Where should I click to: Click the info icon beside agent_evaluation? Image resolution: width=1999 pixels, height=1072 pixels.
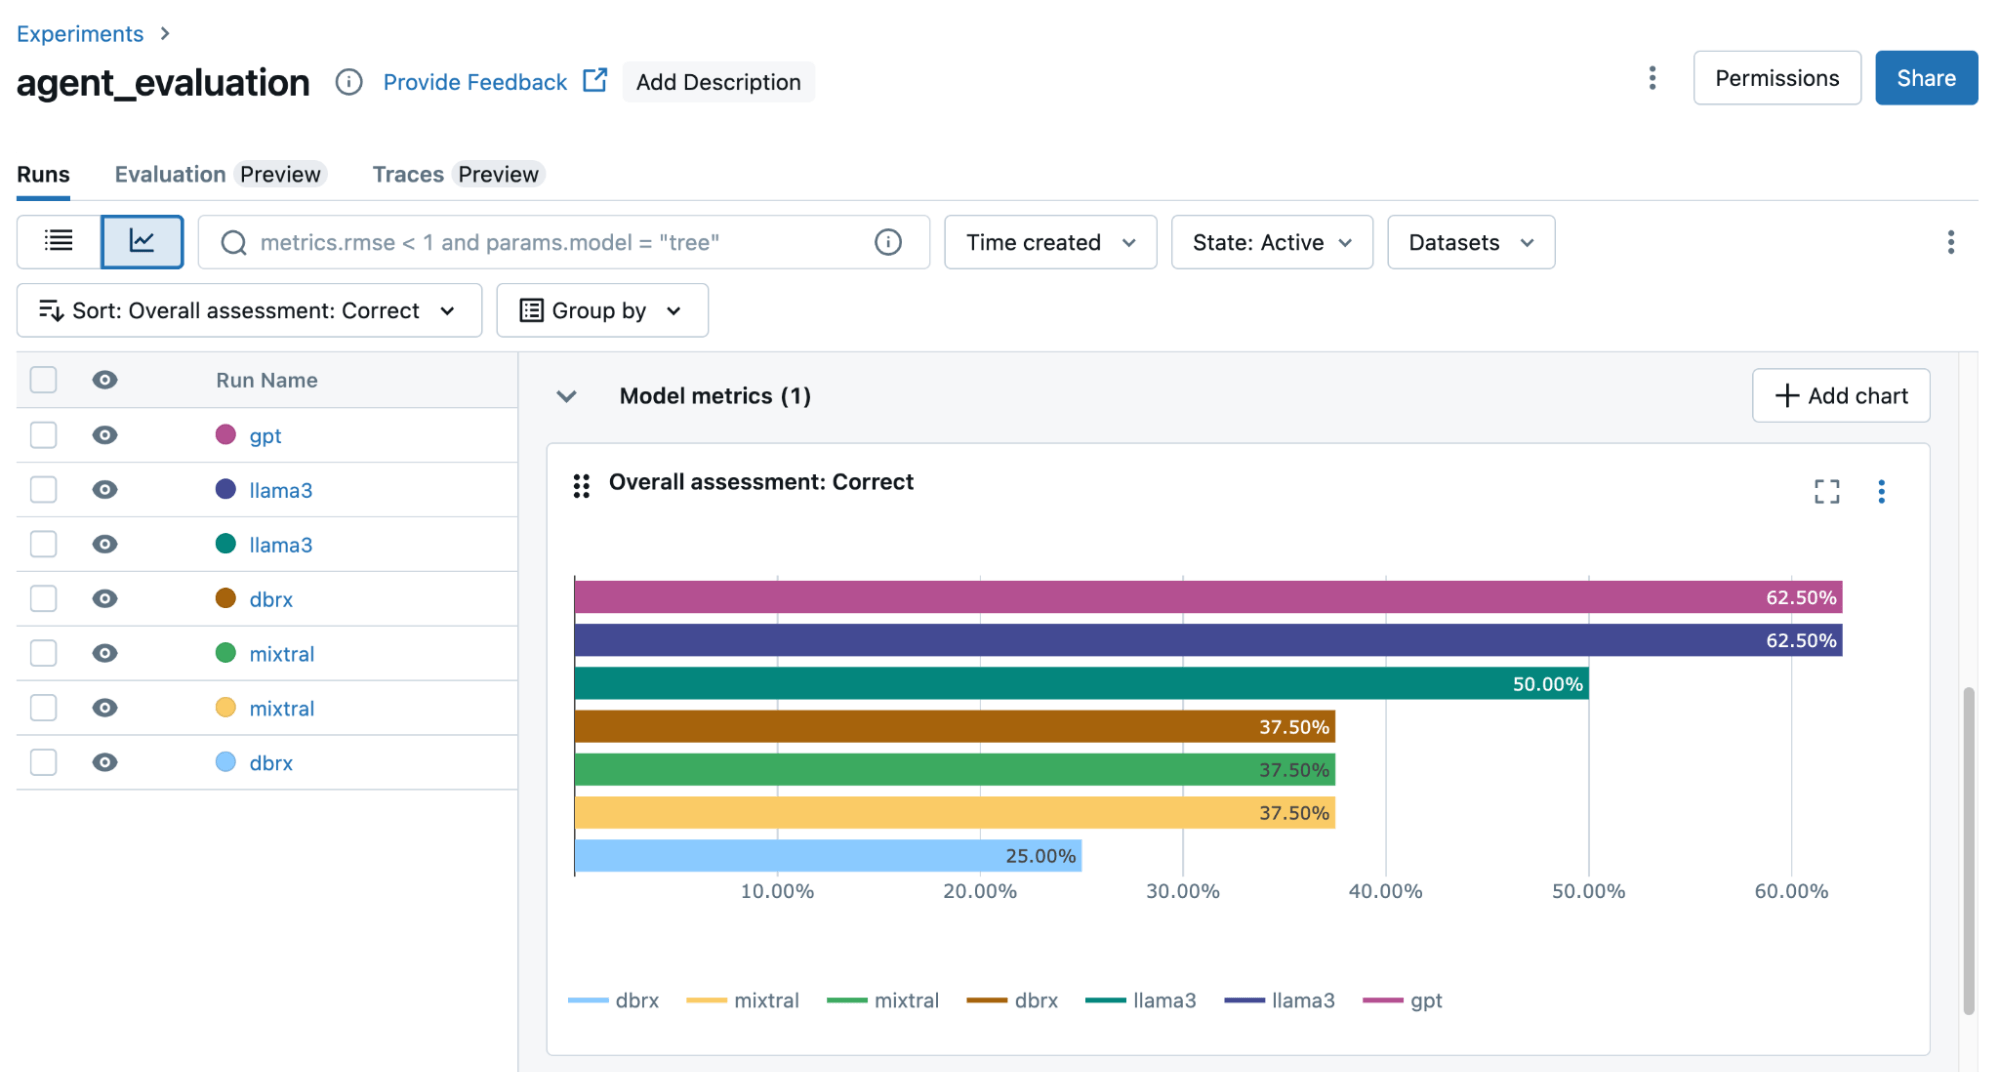pos(349,82)
